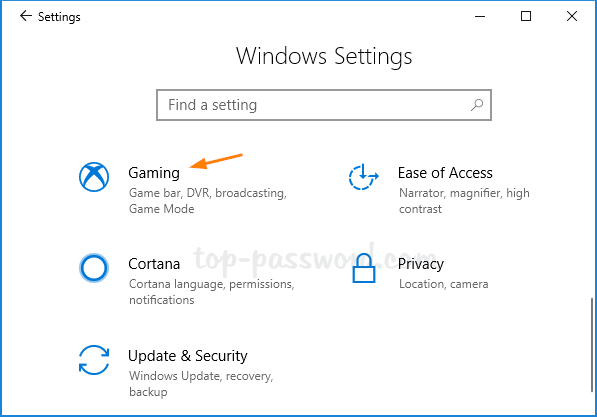Go back using the back arrow

[x=26, y=16]
